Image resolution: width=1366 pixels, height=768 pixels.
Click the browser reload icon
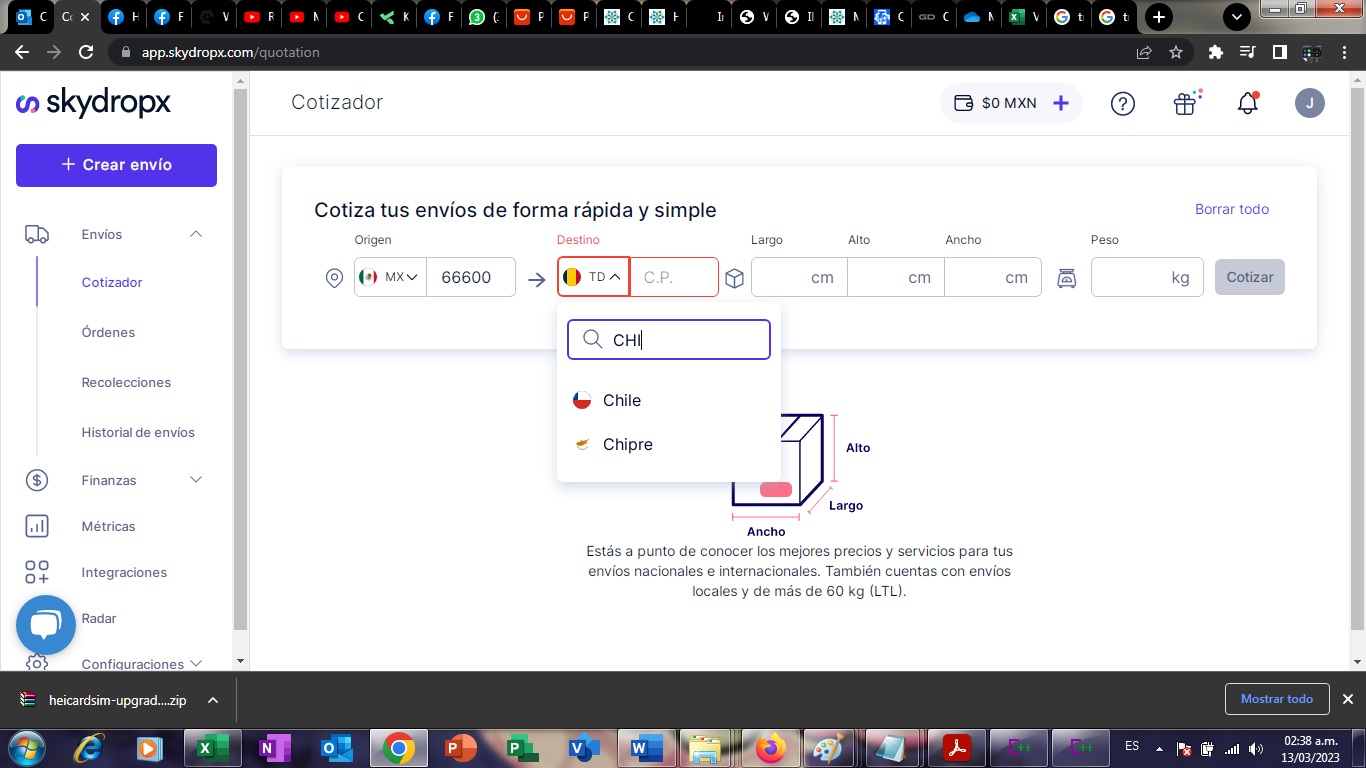click(x=86, y=52)
